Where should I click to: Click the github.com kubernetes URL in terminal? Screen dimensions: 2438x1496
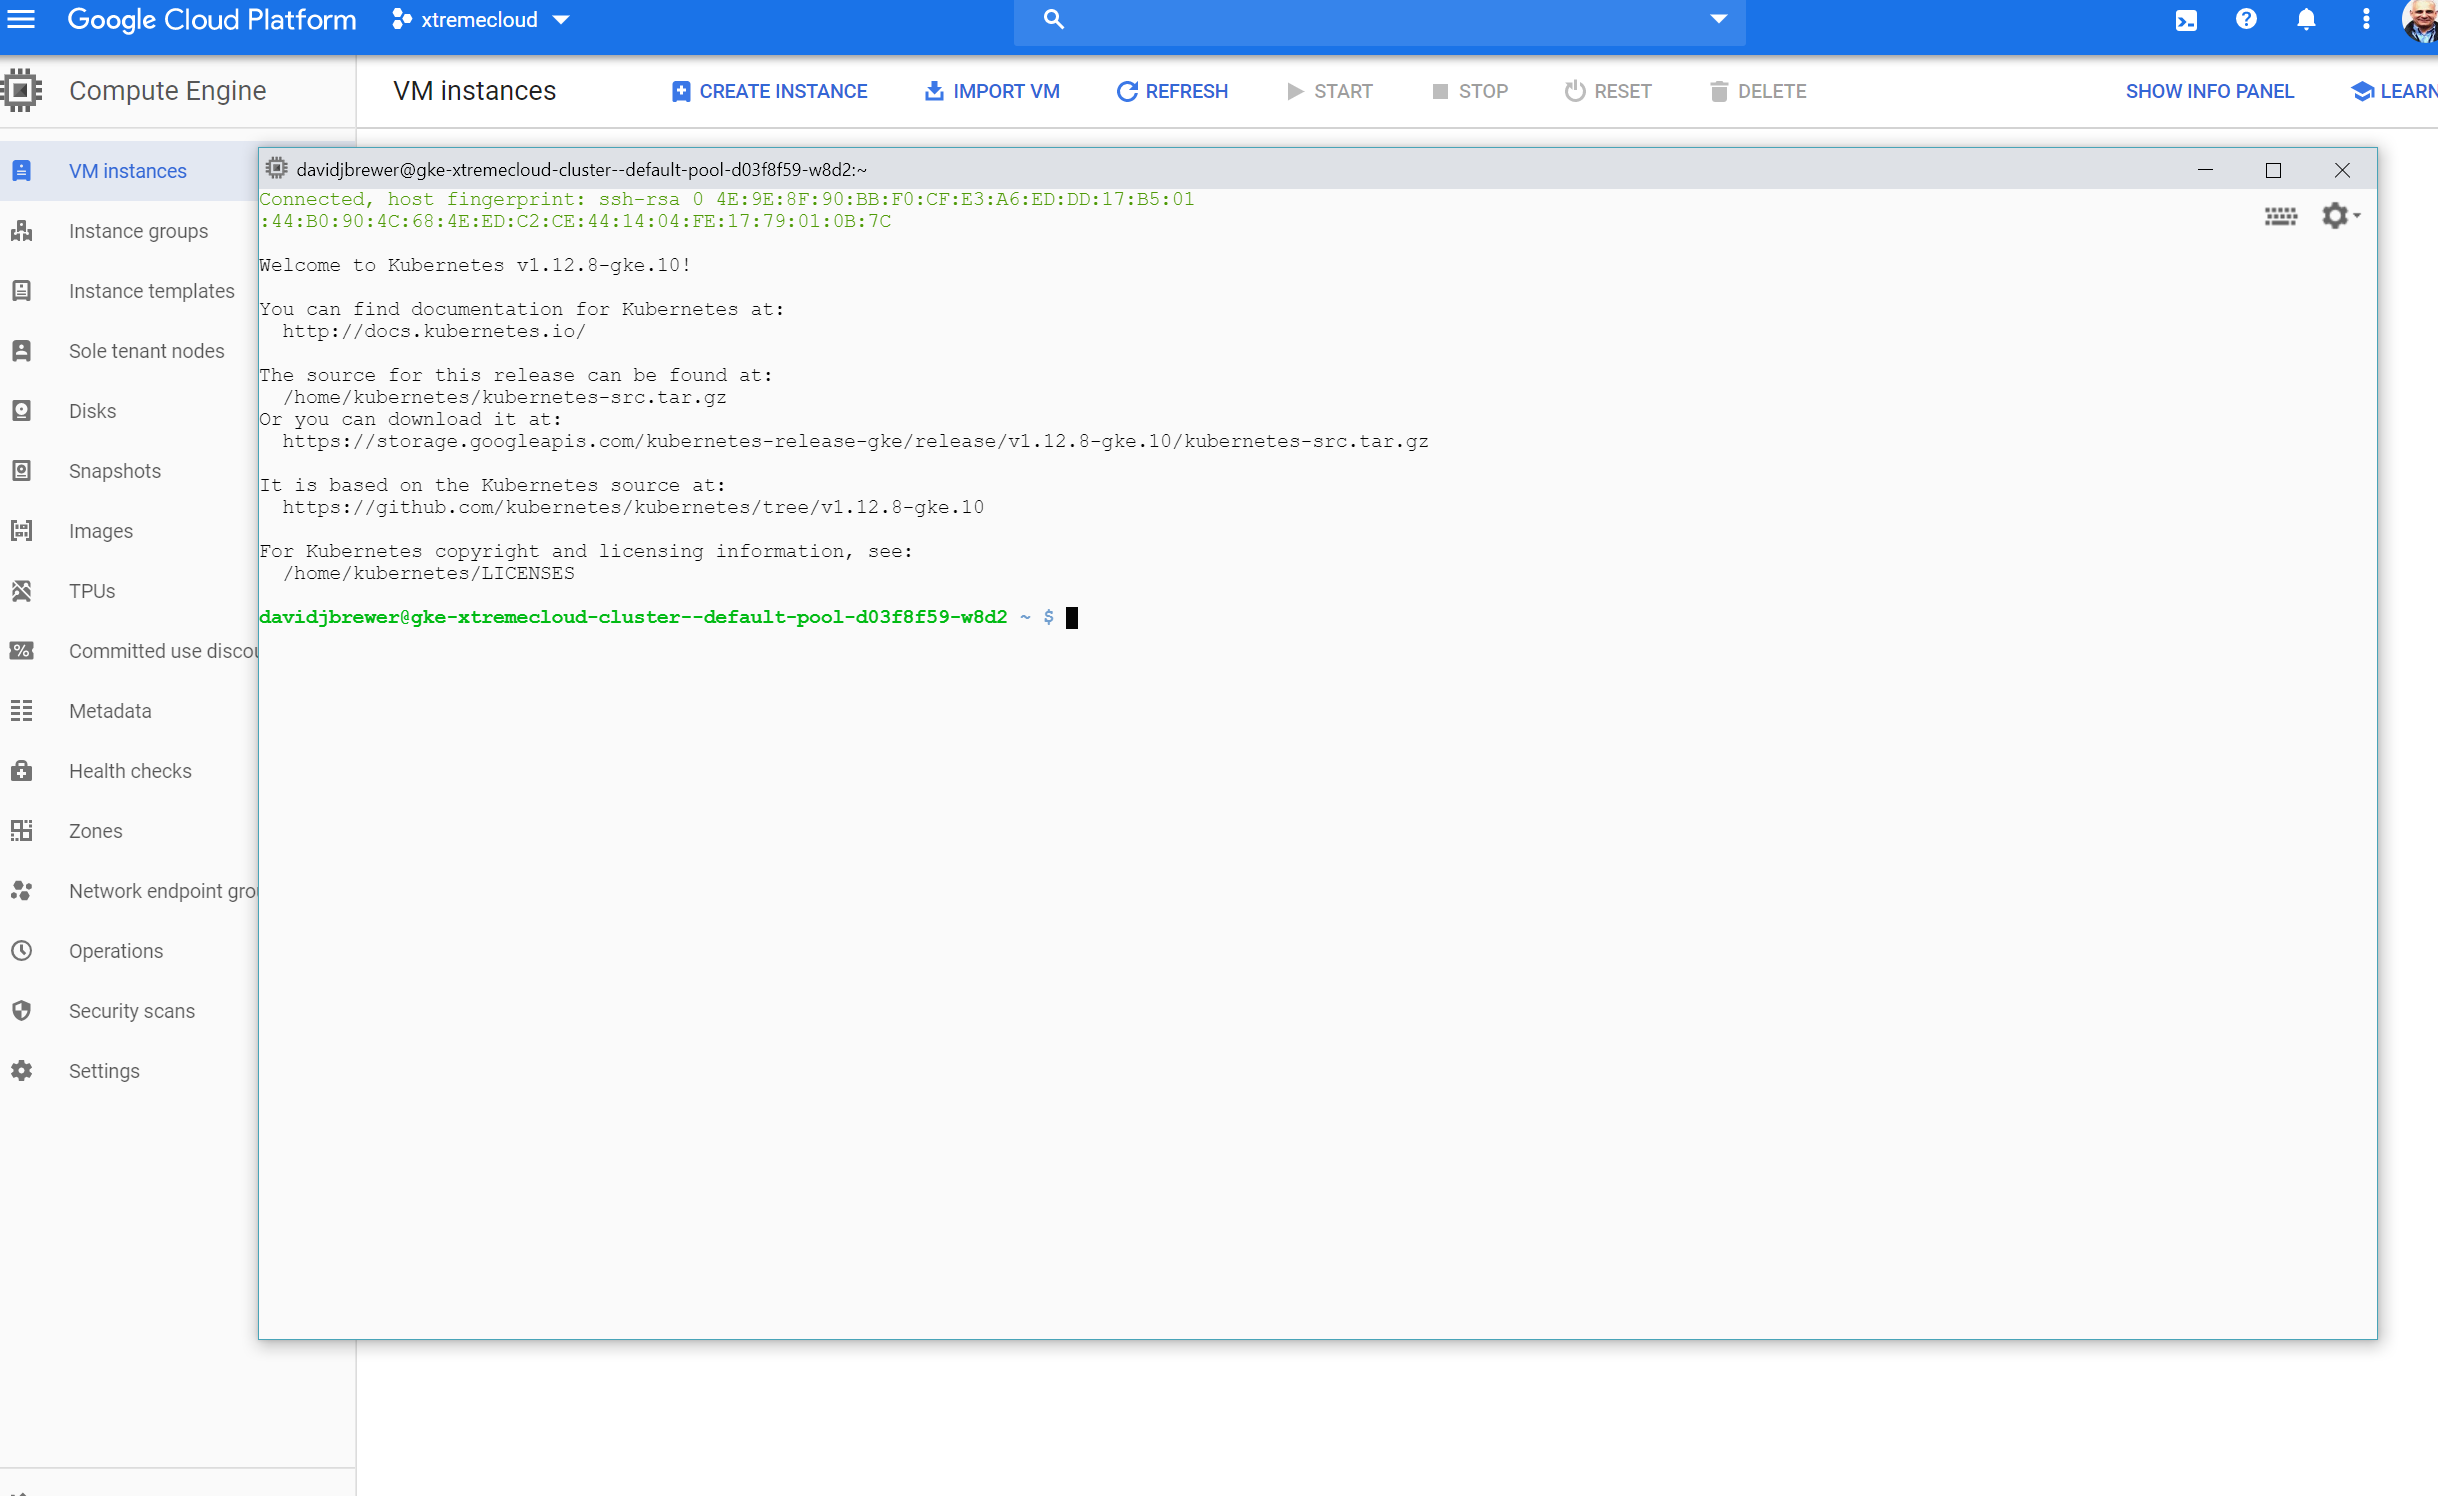(x=633, y=508)
